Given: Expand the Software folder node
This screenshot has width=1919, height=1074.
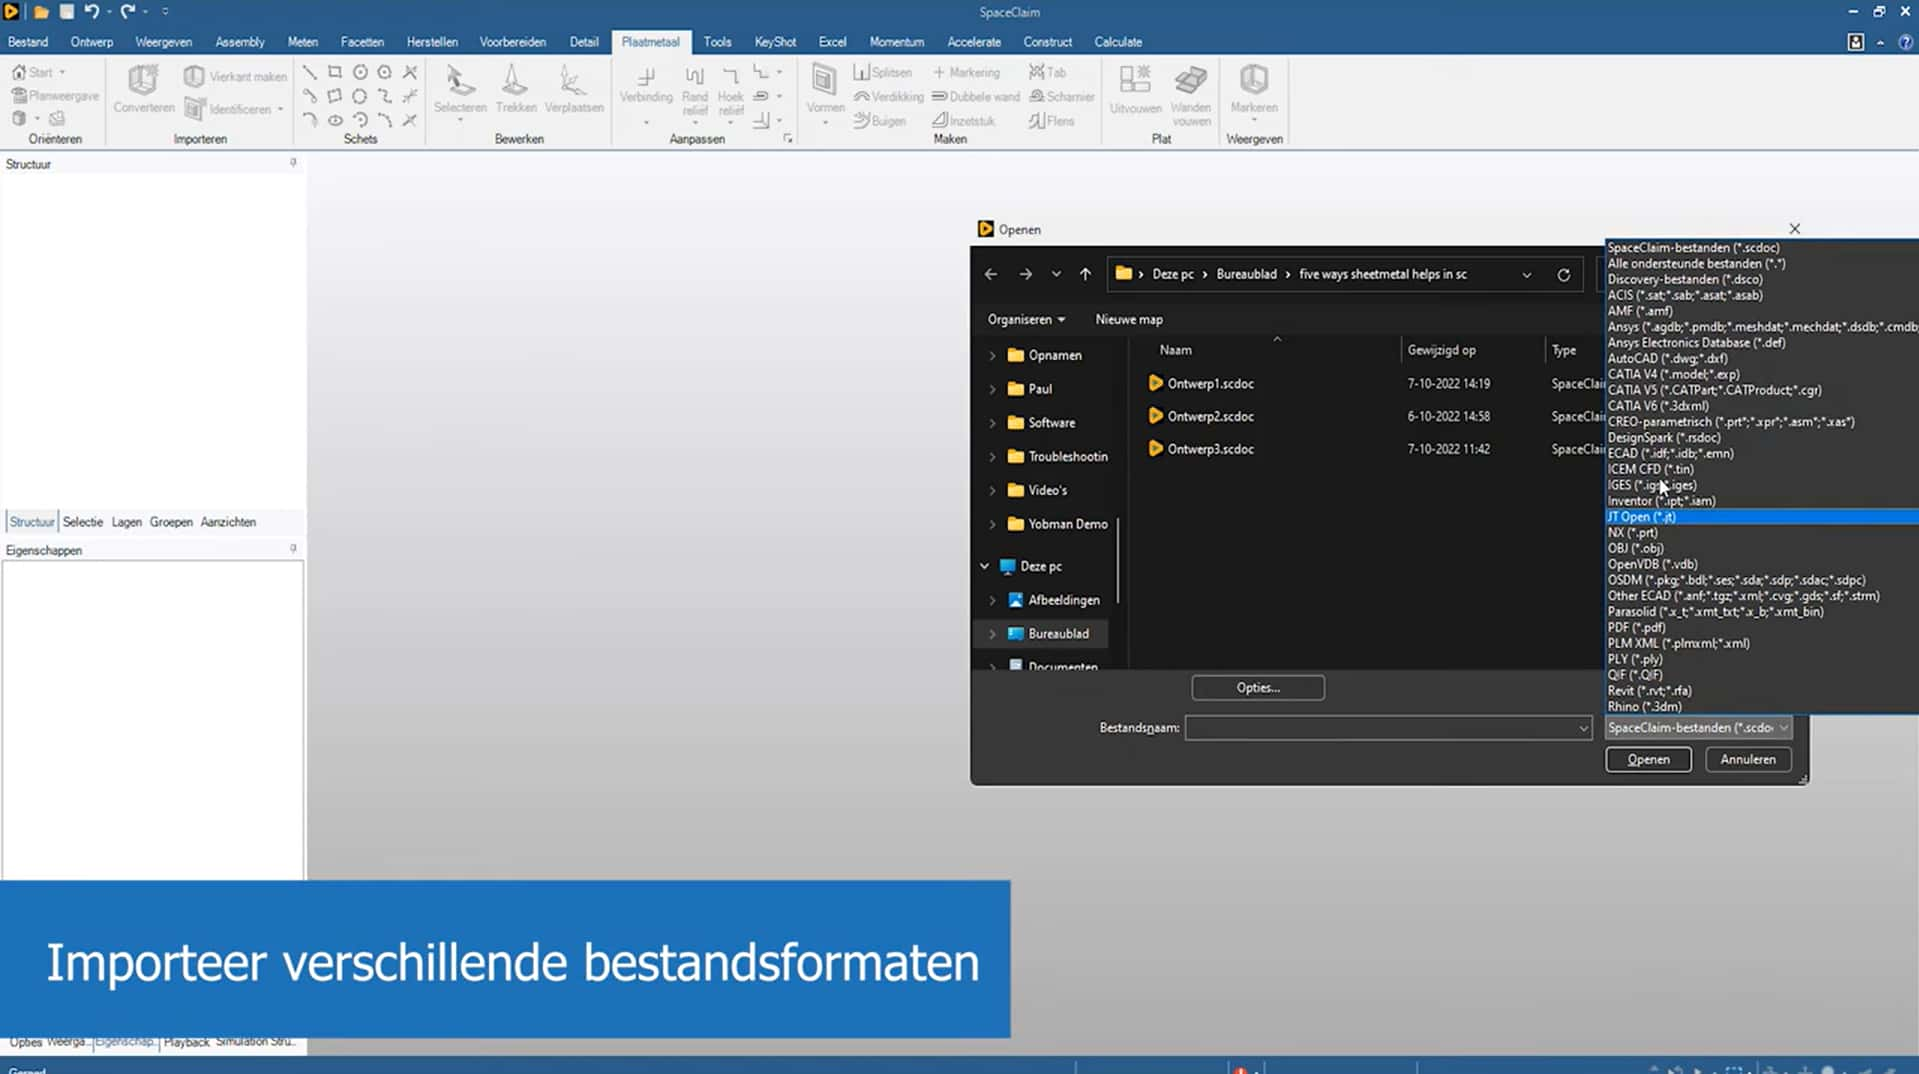Looking at the screenshot, I should click(x=992, y=423).
